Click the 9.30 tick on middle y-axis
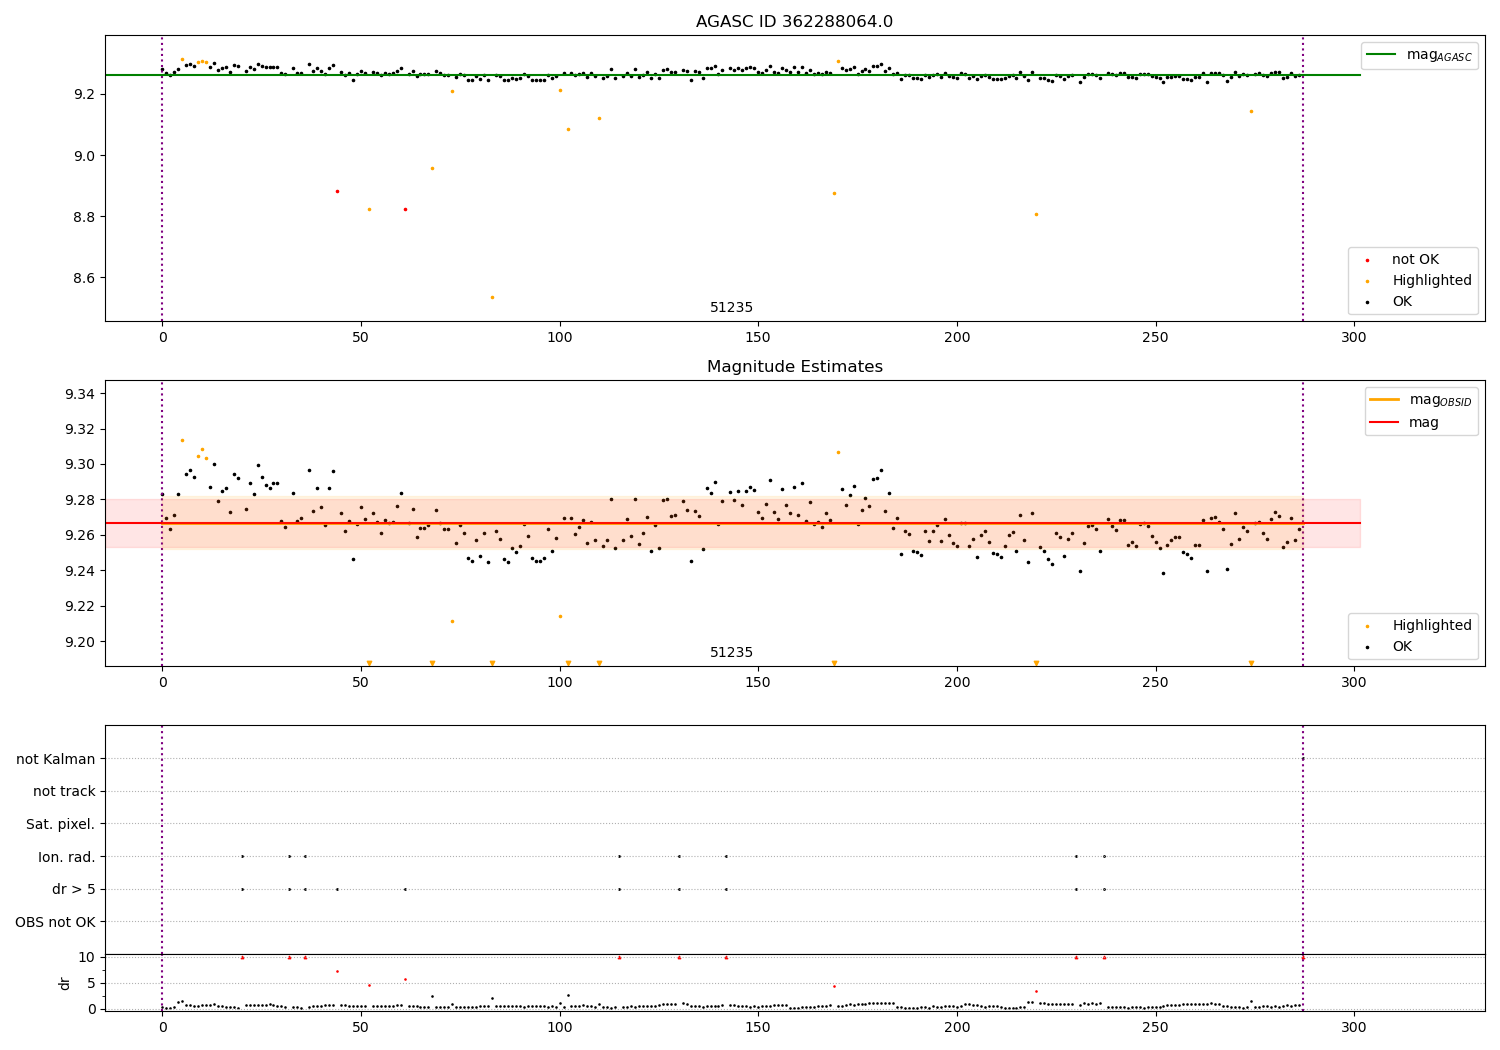Screen dimensions: 1500x1050 pos(79,465)
